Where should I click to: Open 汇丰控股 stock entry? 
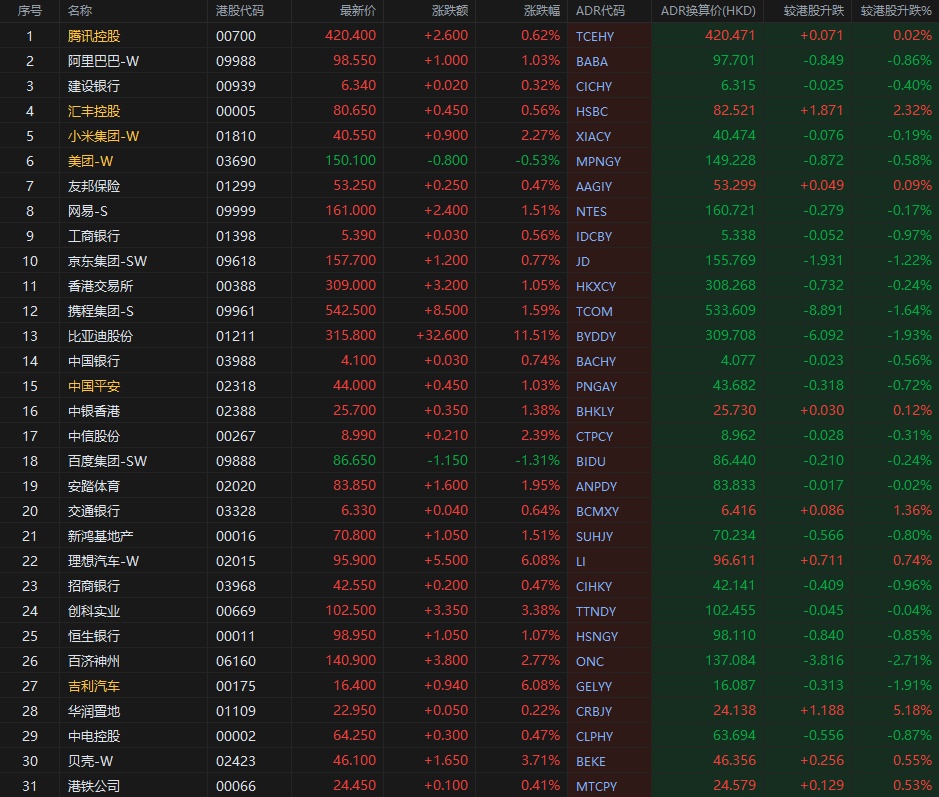click(470, 111)
